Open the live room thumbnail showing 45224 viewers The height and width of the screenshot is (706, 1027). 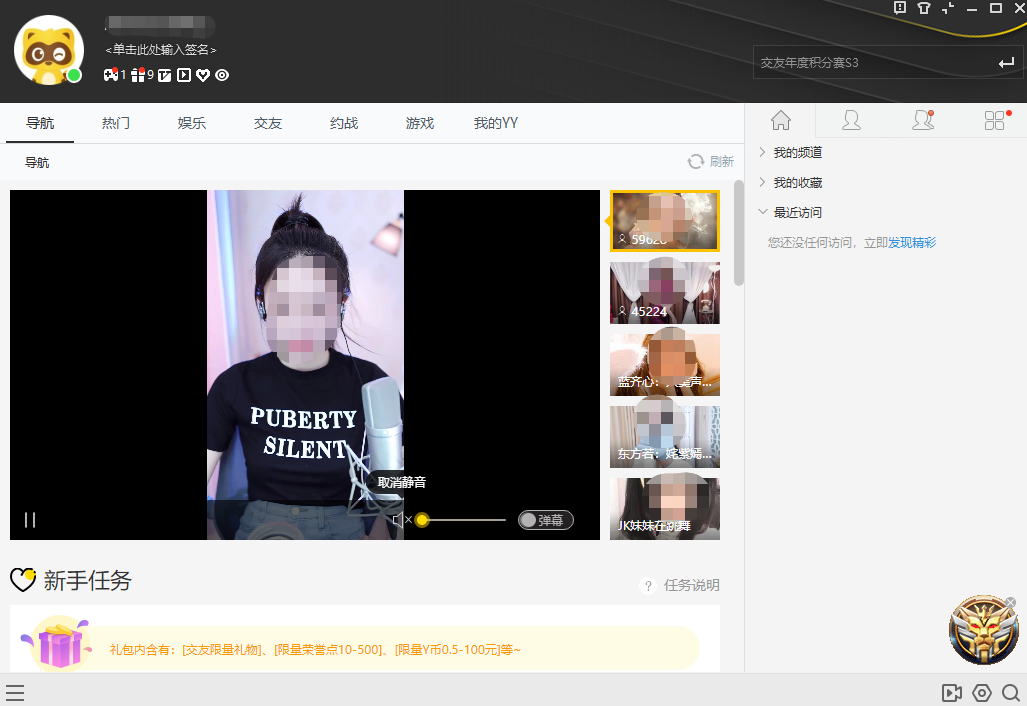click(664, 292)
